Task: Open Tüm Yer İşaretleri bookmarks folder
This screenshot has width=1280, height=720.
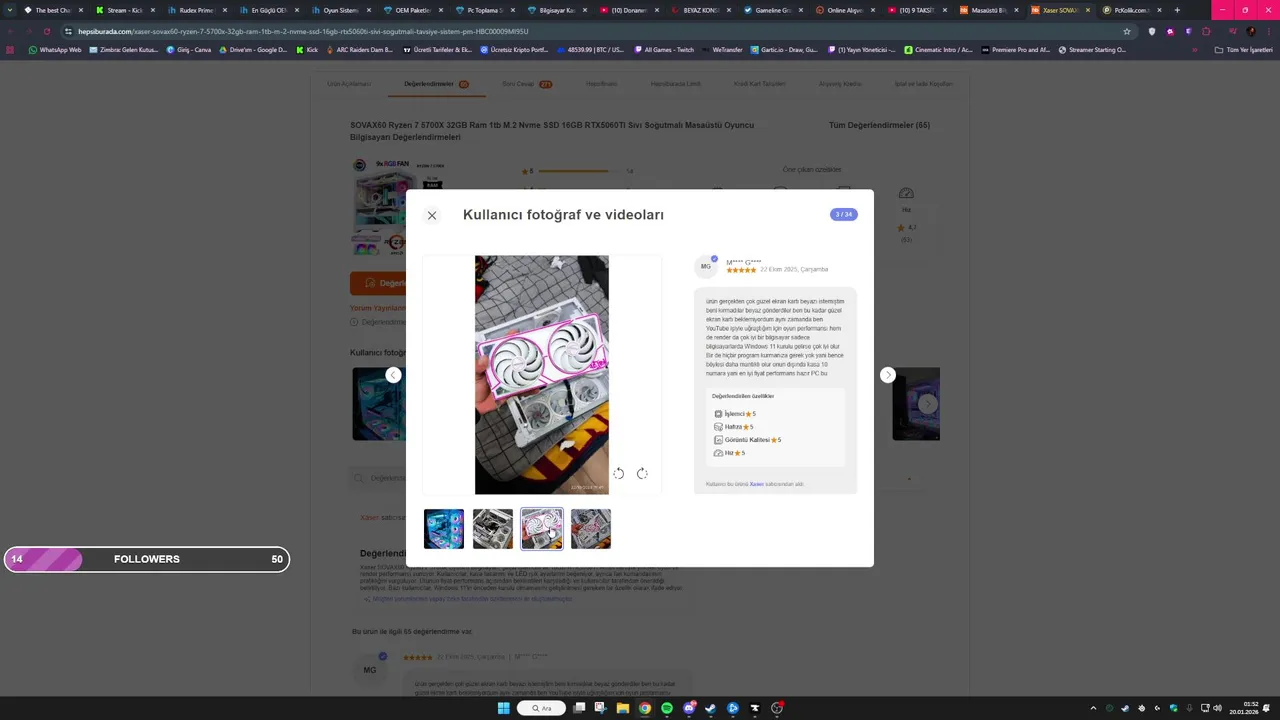Action: [x=1243, y=49]
